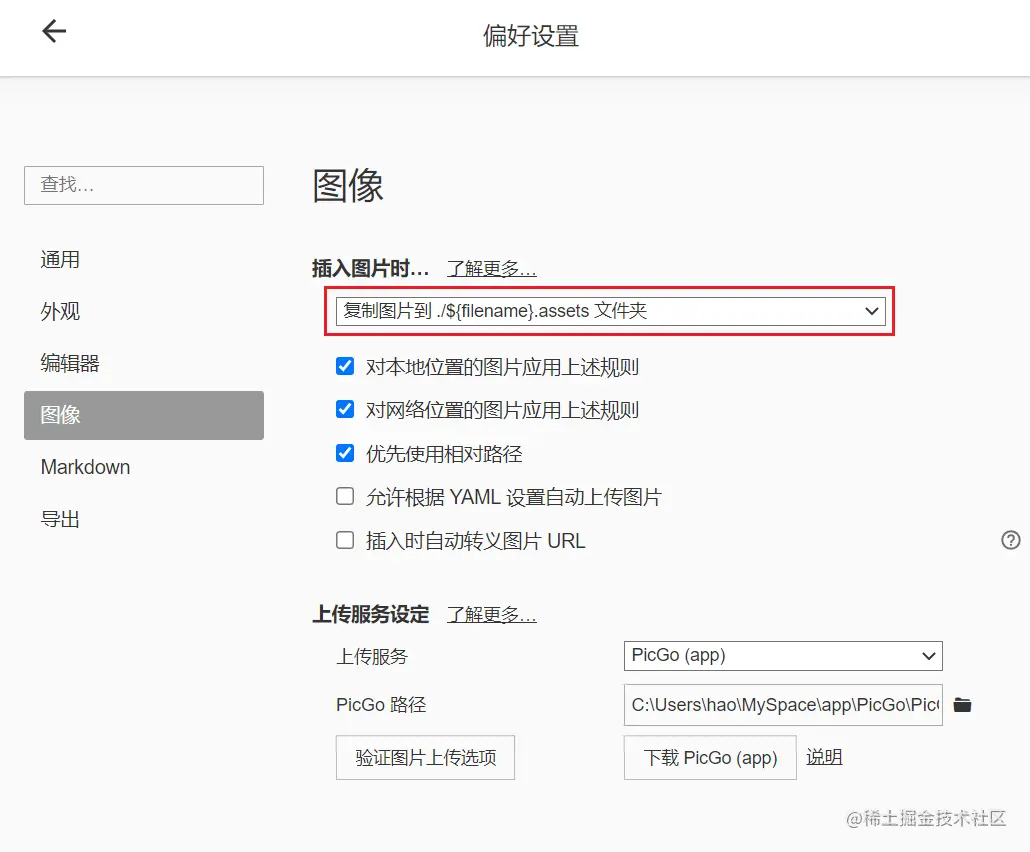Select 通用 in the sidebar
The width and height of the screenshot is (1030, 852).
[x=143, y=259]
